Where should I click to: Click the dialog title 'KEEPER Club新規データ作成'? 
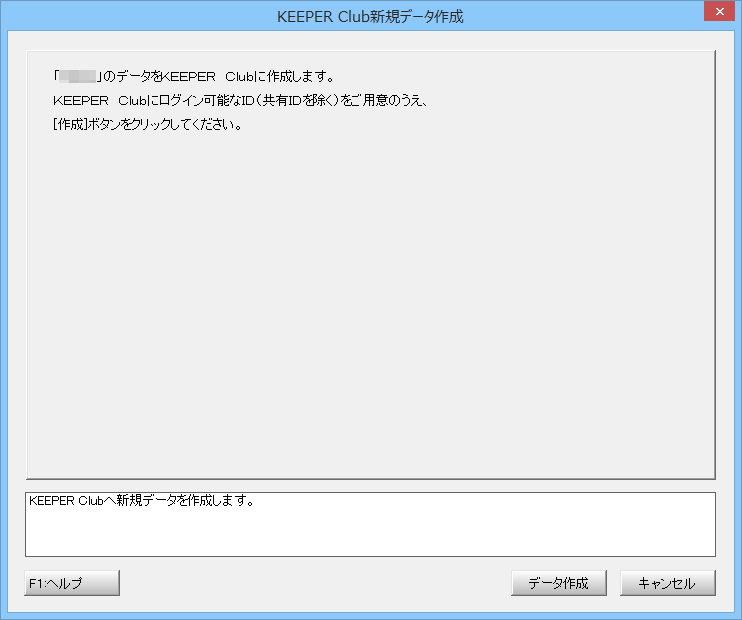coord(370,17)
